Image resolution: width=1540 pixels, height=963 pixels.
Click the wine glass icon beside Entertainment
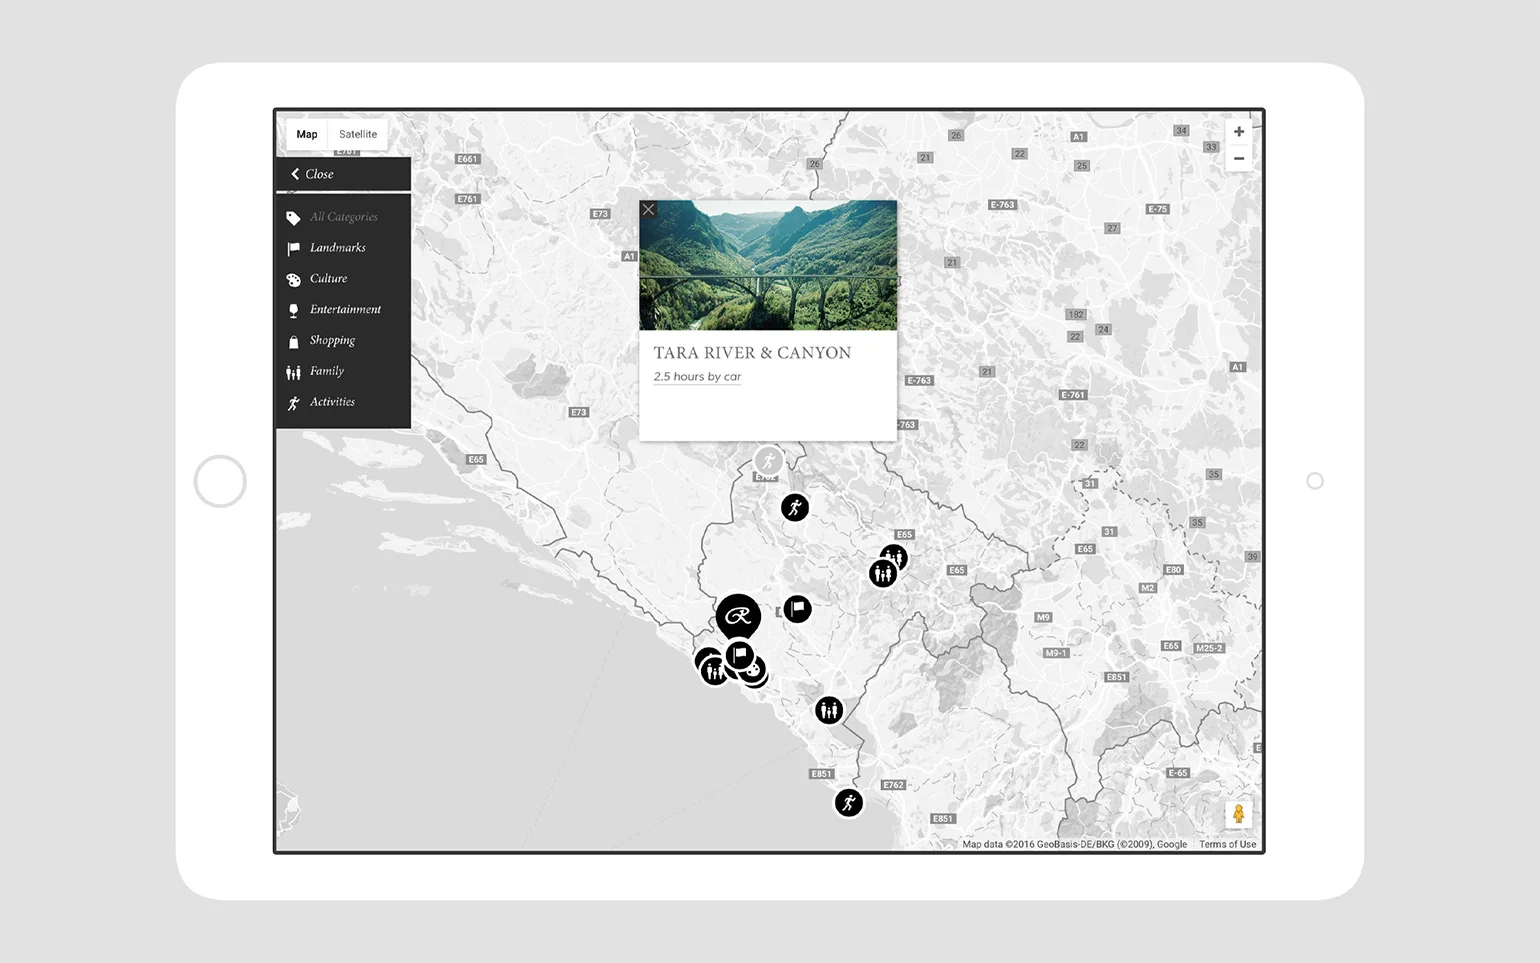pyautogui.click(x=293, y=311)
